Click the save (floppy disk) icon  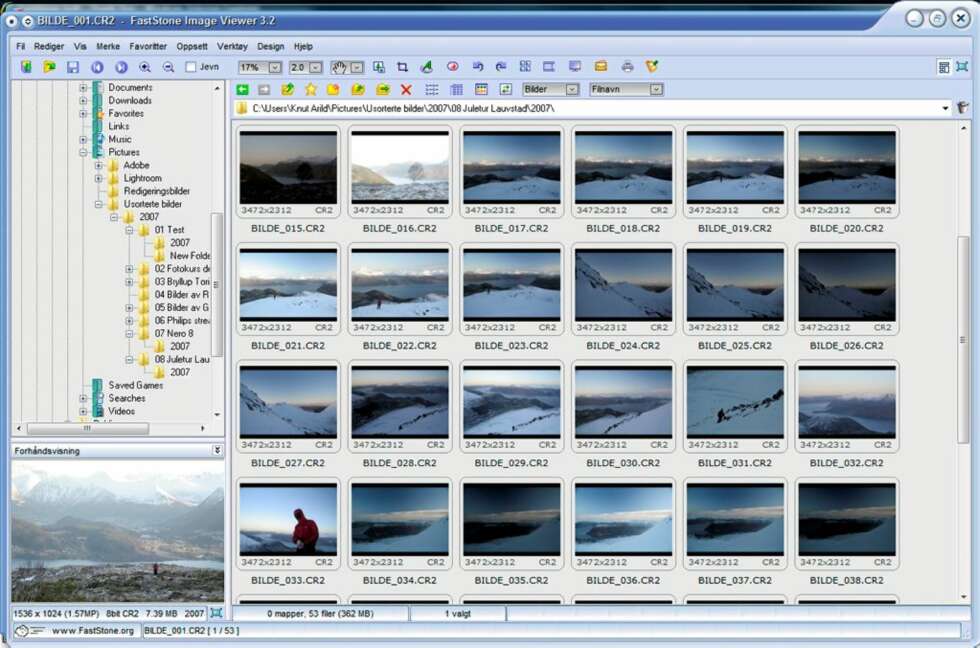click(x=73, y=67)
